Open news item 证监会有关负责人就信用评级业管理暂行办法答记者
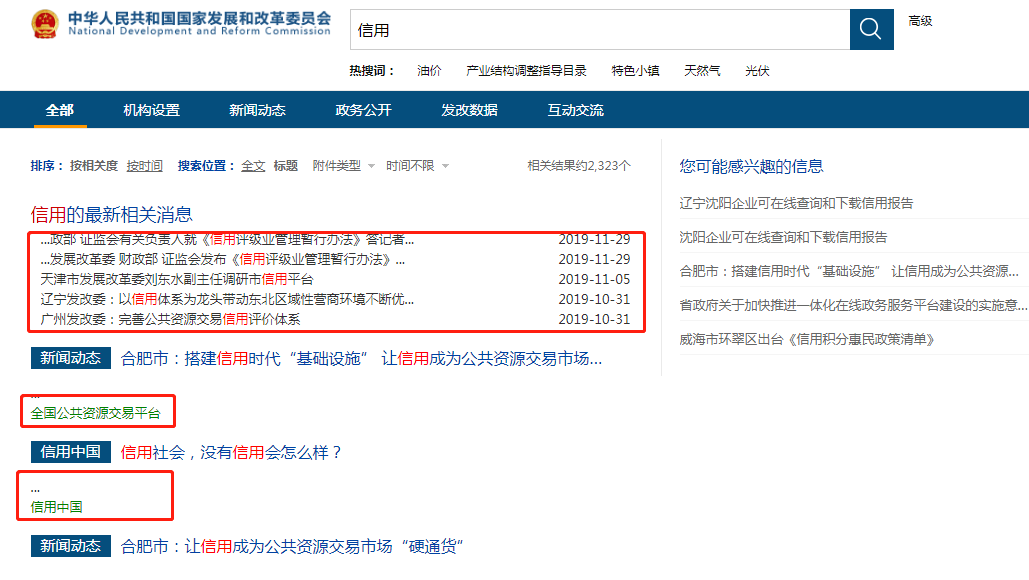This screenshot has height=580, width=1029. [x=227, y=240]
